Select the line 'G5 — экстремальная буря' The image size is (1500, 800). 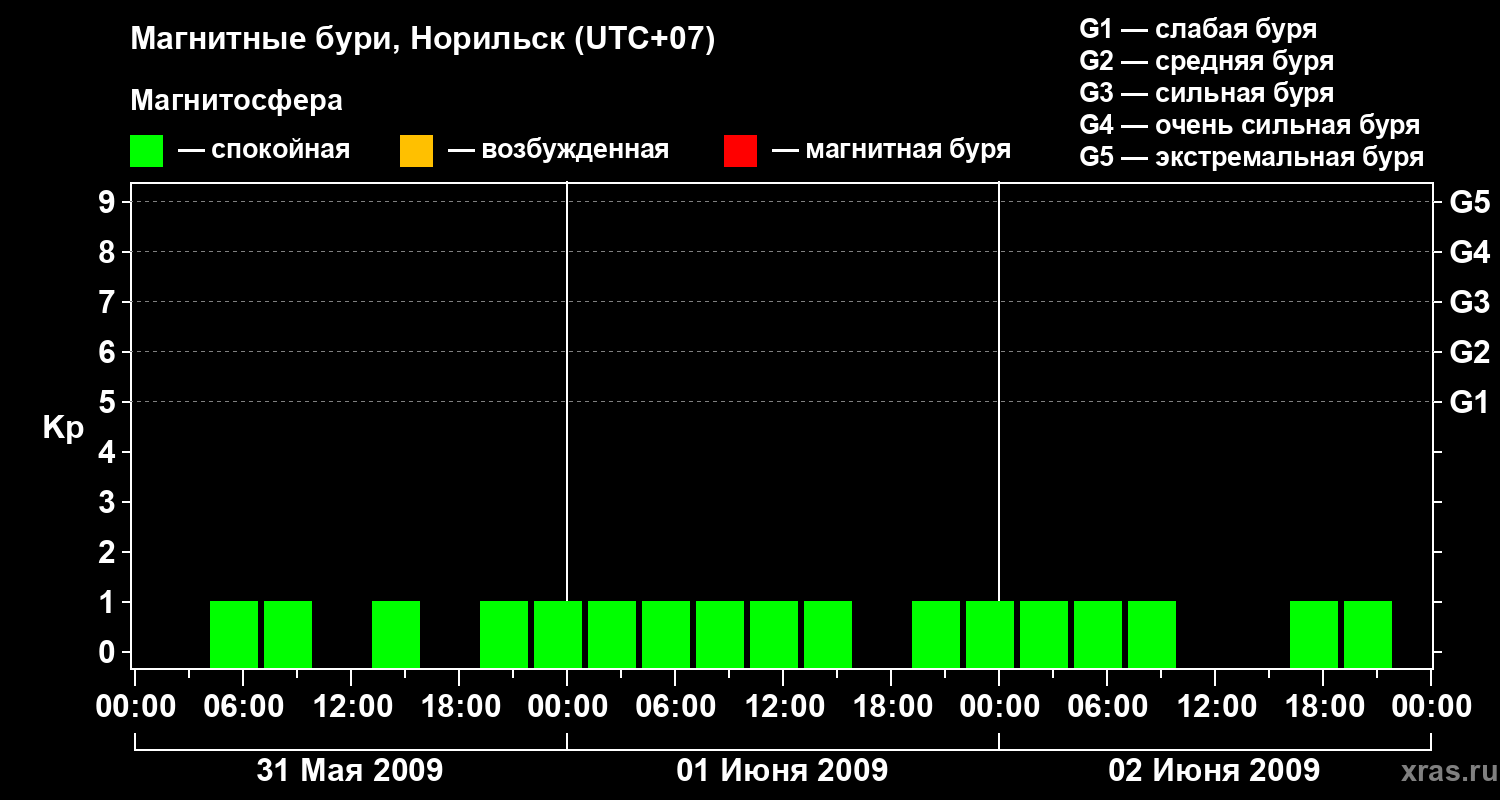[1252, 157]
